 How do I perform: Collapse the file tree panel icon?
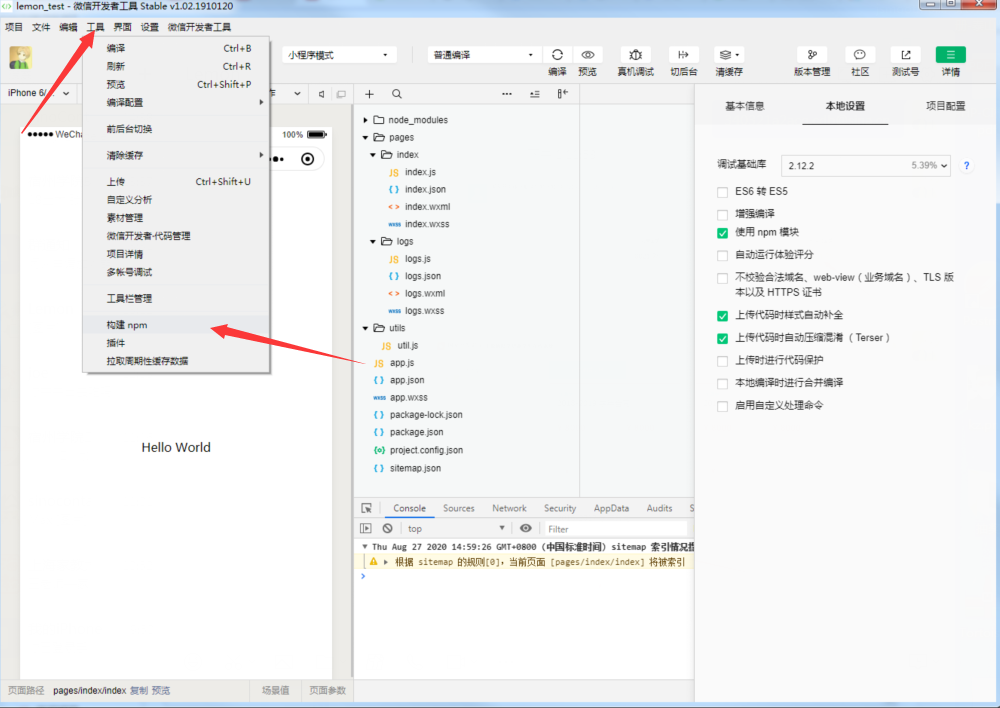point(562,94)
